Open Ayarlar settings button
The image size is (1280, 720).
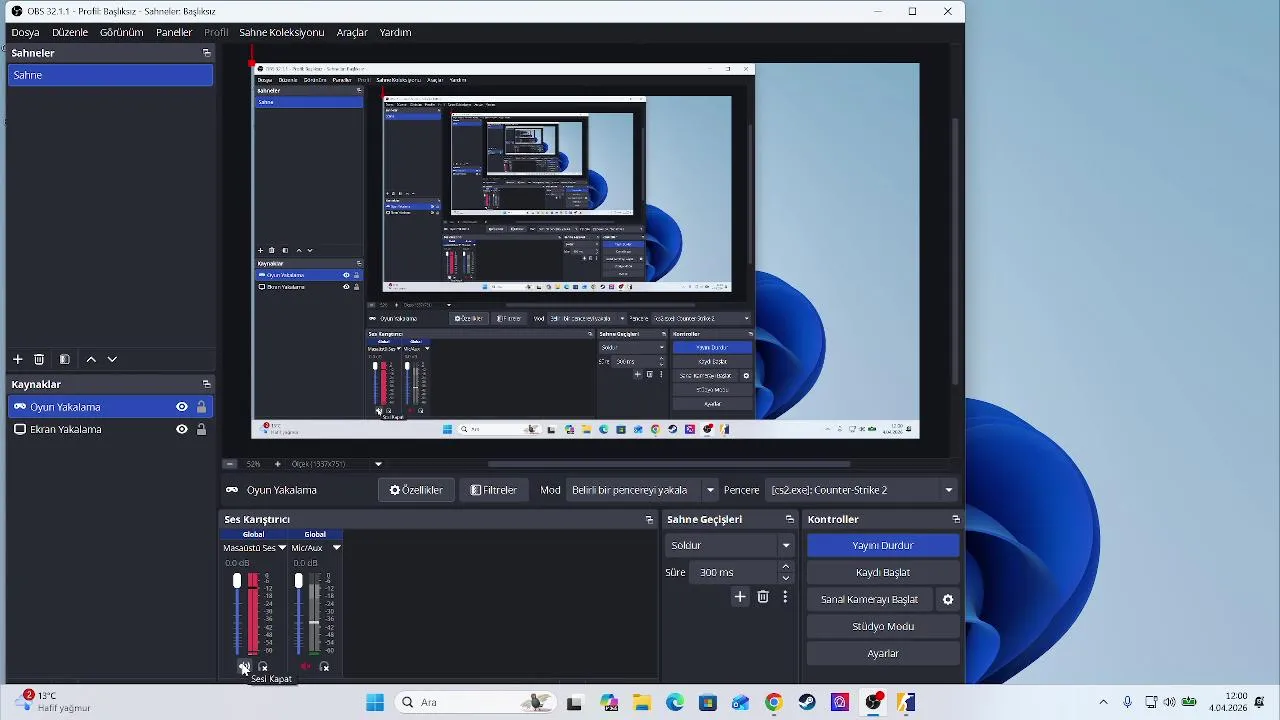point(883,654)
